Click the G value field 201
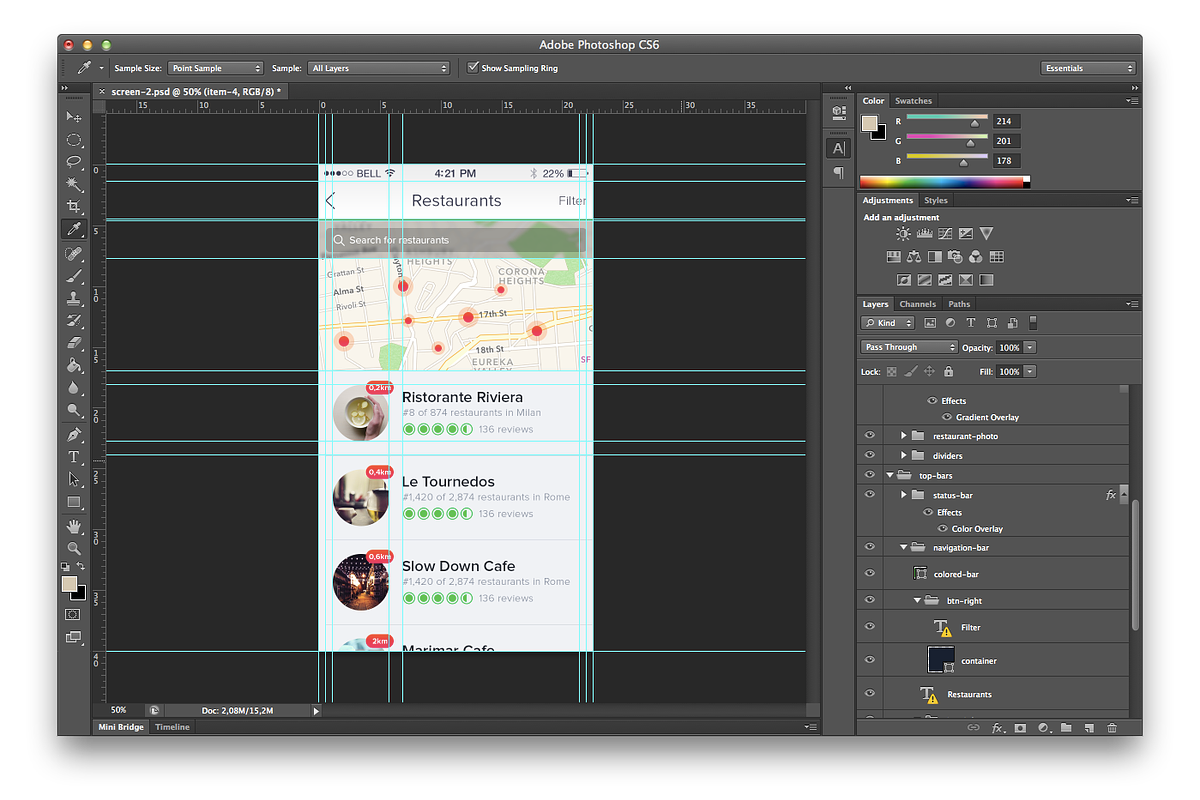Screen dimensions: 1200x800 click(1006, 141)
